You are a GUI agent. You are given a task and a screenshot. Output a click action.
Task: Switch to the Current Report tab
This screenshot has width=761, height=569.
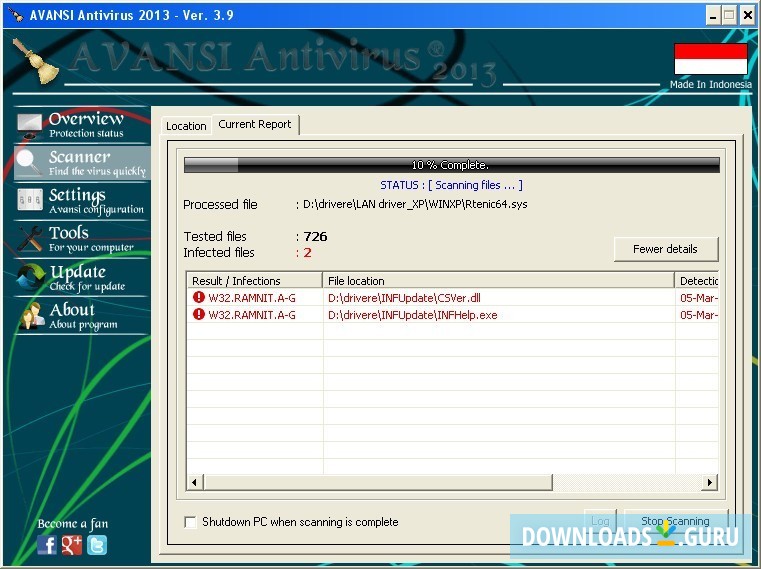[255, 124]
